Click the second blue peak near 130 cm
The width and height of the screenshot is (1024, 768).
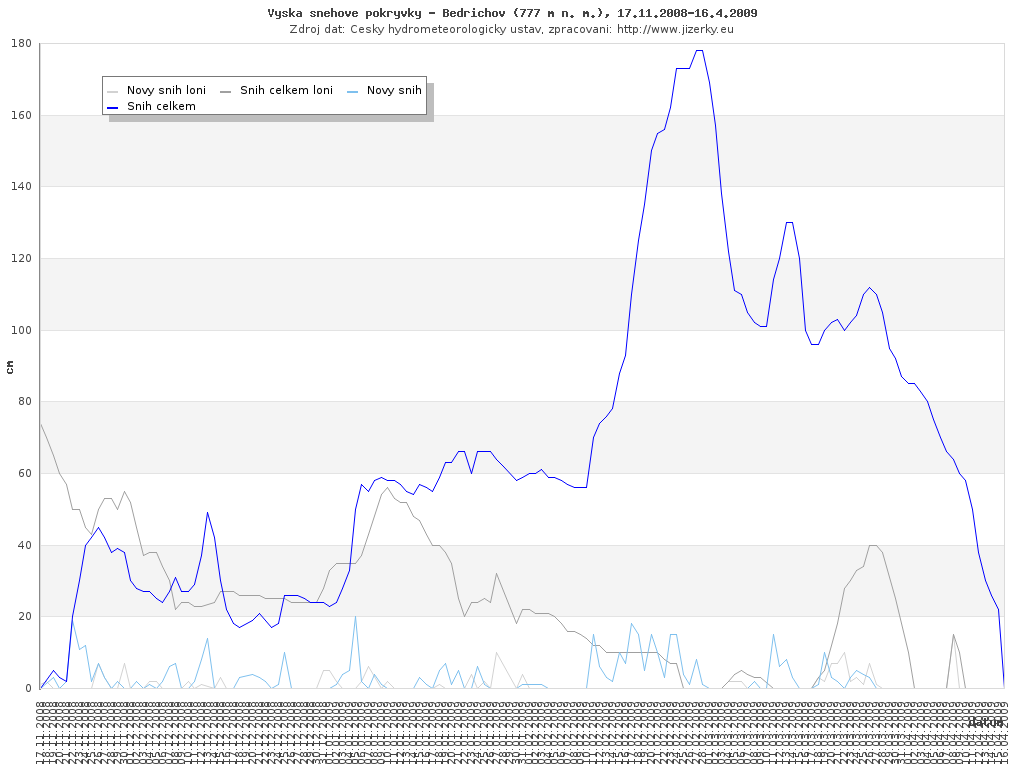pos(789,222)
